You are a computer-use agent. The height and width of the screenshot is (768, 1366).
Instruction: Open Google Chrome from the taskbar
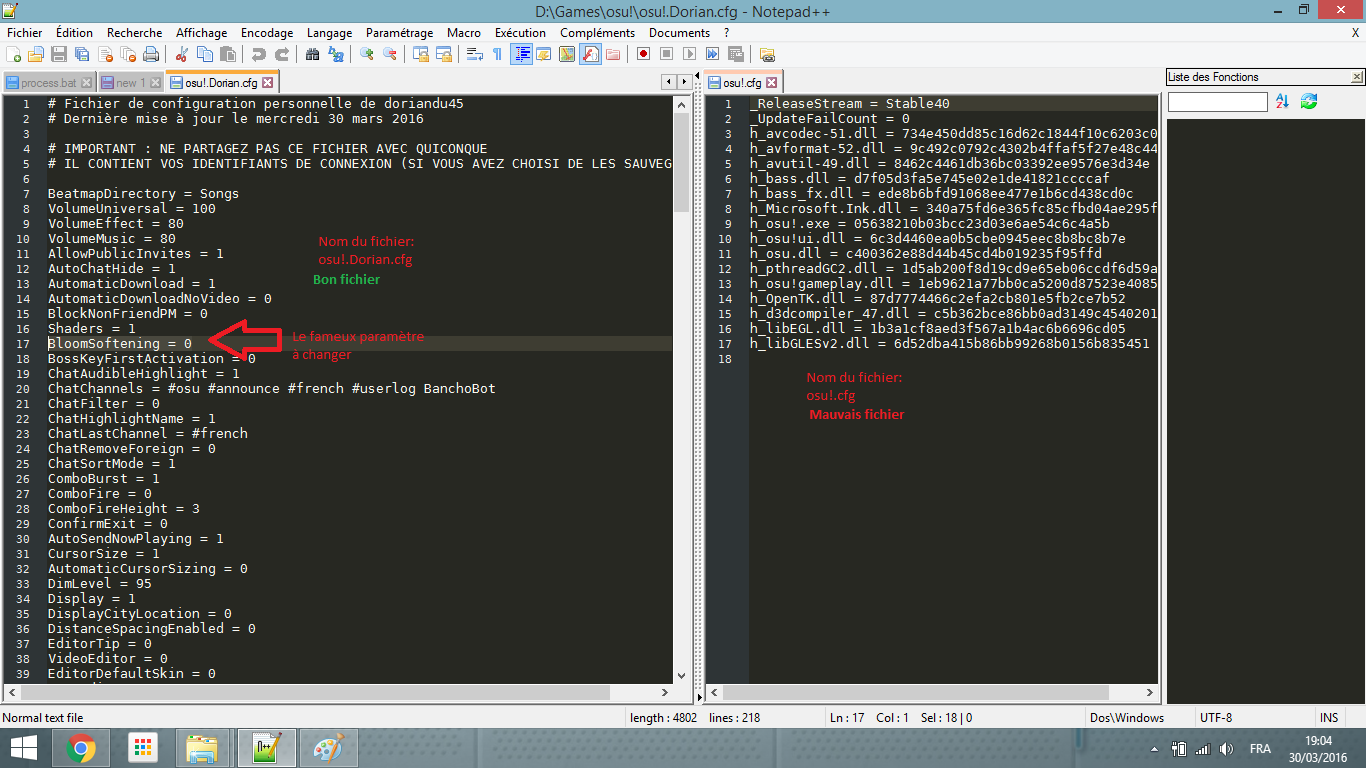click(81, 748)
